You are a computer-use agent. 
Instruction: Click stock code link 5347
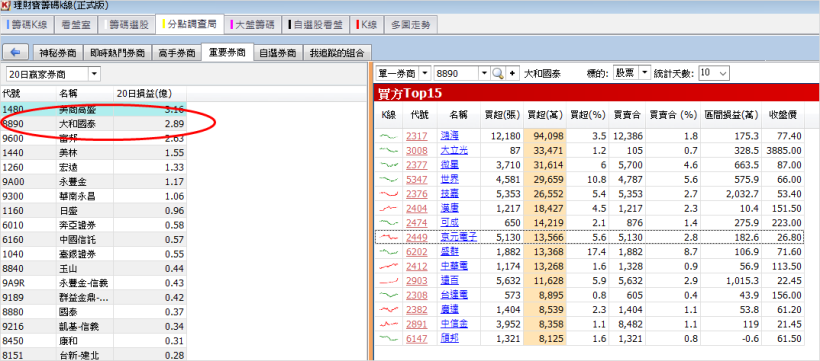coord(417,179)
